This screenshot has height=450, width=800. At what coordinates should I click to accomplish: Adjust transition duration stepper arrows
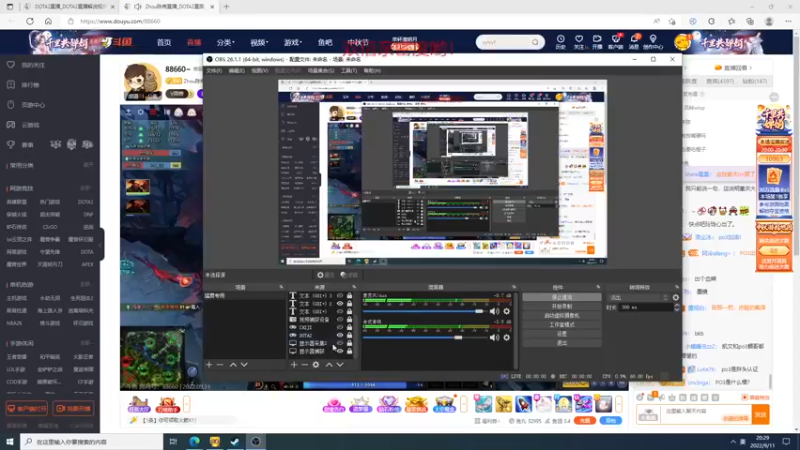[677, 307]
